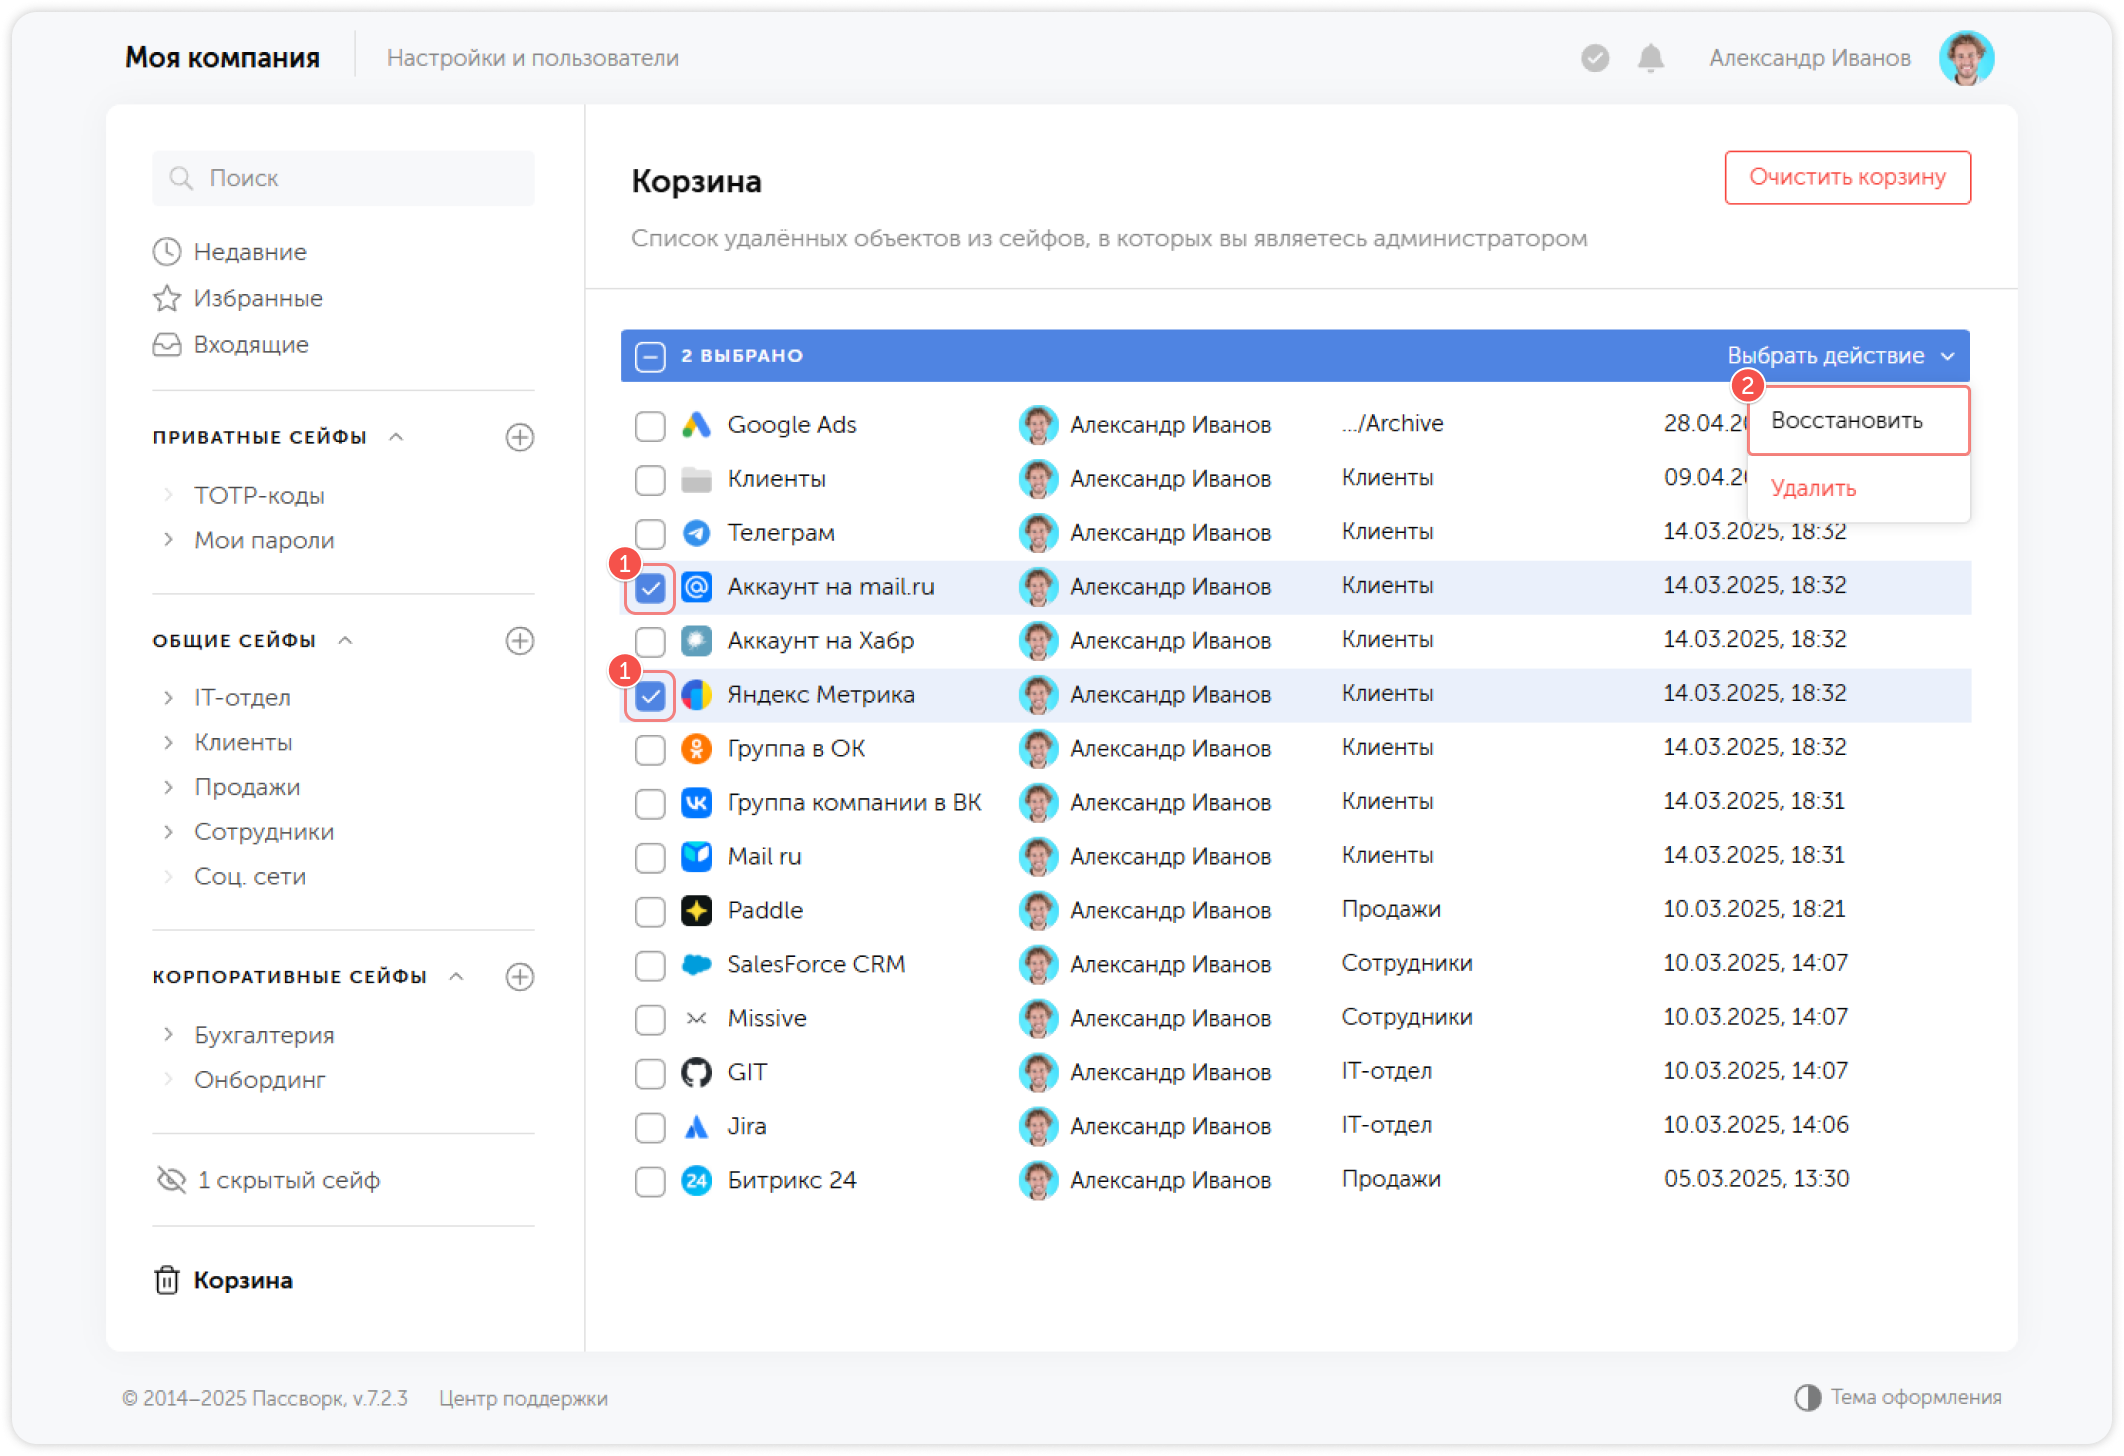2124x1456 pixels.
Task: Add a new corporate safe with plus icon
Action: point(519,976)
